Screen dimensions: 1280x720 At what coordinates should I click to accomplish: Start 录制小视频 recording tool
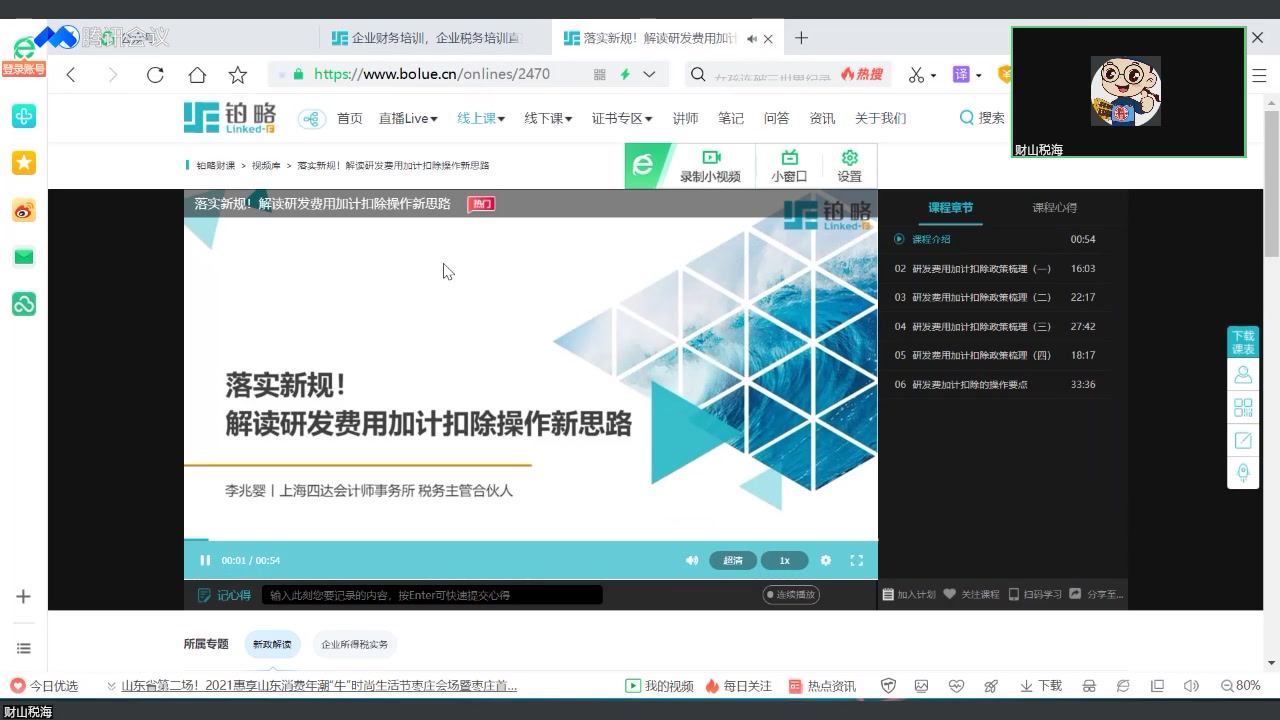[x=711, y=166]
